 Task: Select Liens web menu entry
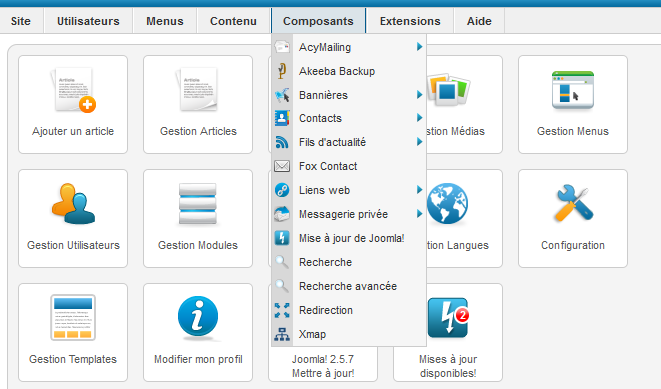pyautogui.click(x=325, y=190)
